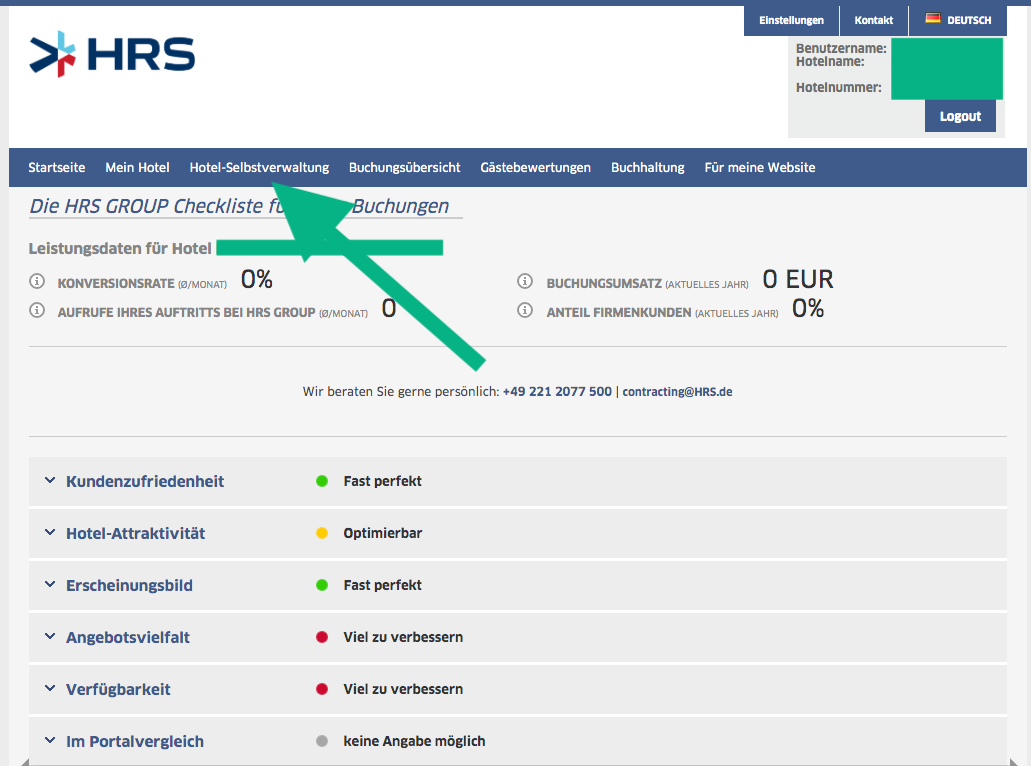
Task: Click the Benutzername label
Action: coord(841,48)
